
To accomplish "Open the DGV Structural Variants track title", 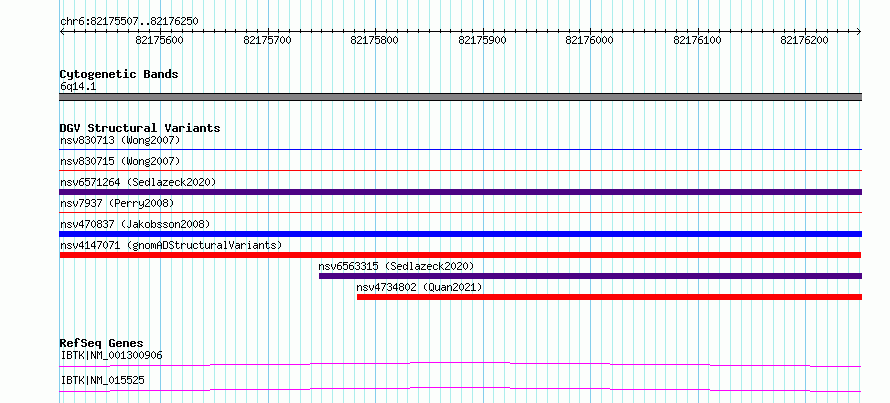I will pyautogui.click(x=140, y=128).
